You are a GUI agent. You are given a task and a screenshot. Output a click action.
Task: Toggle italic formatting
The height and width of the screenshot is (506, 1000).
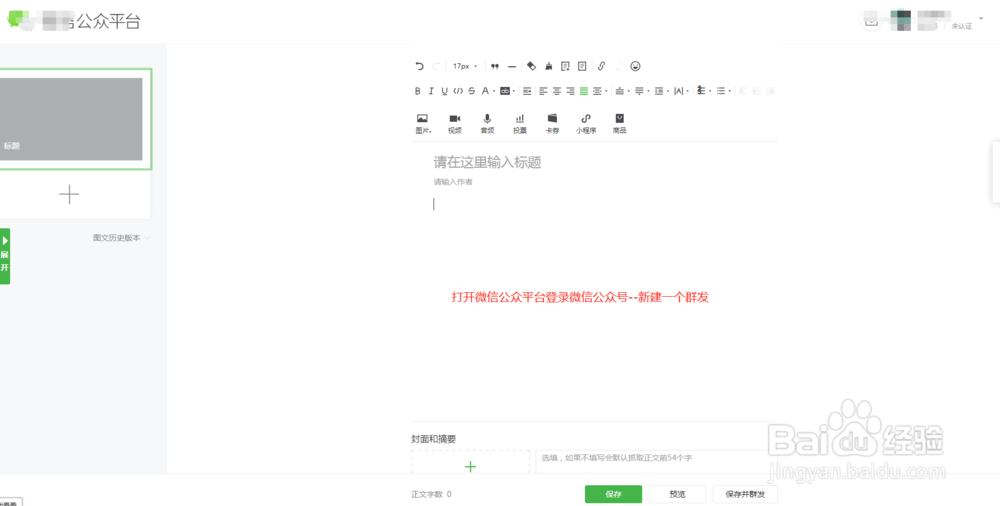point(431,91)
